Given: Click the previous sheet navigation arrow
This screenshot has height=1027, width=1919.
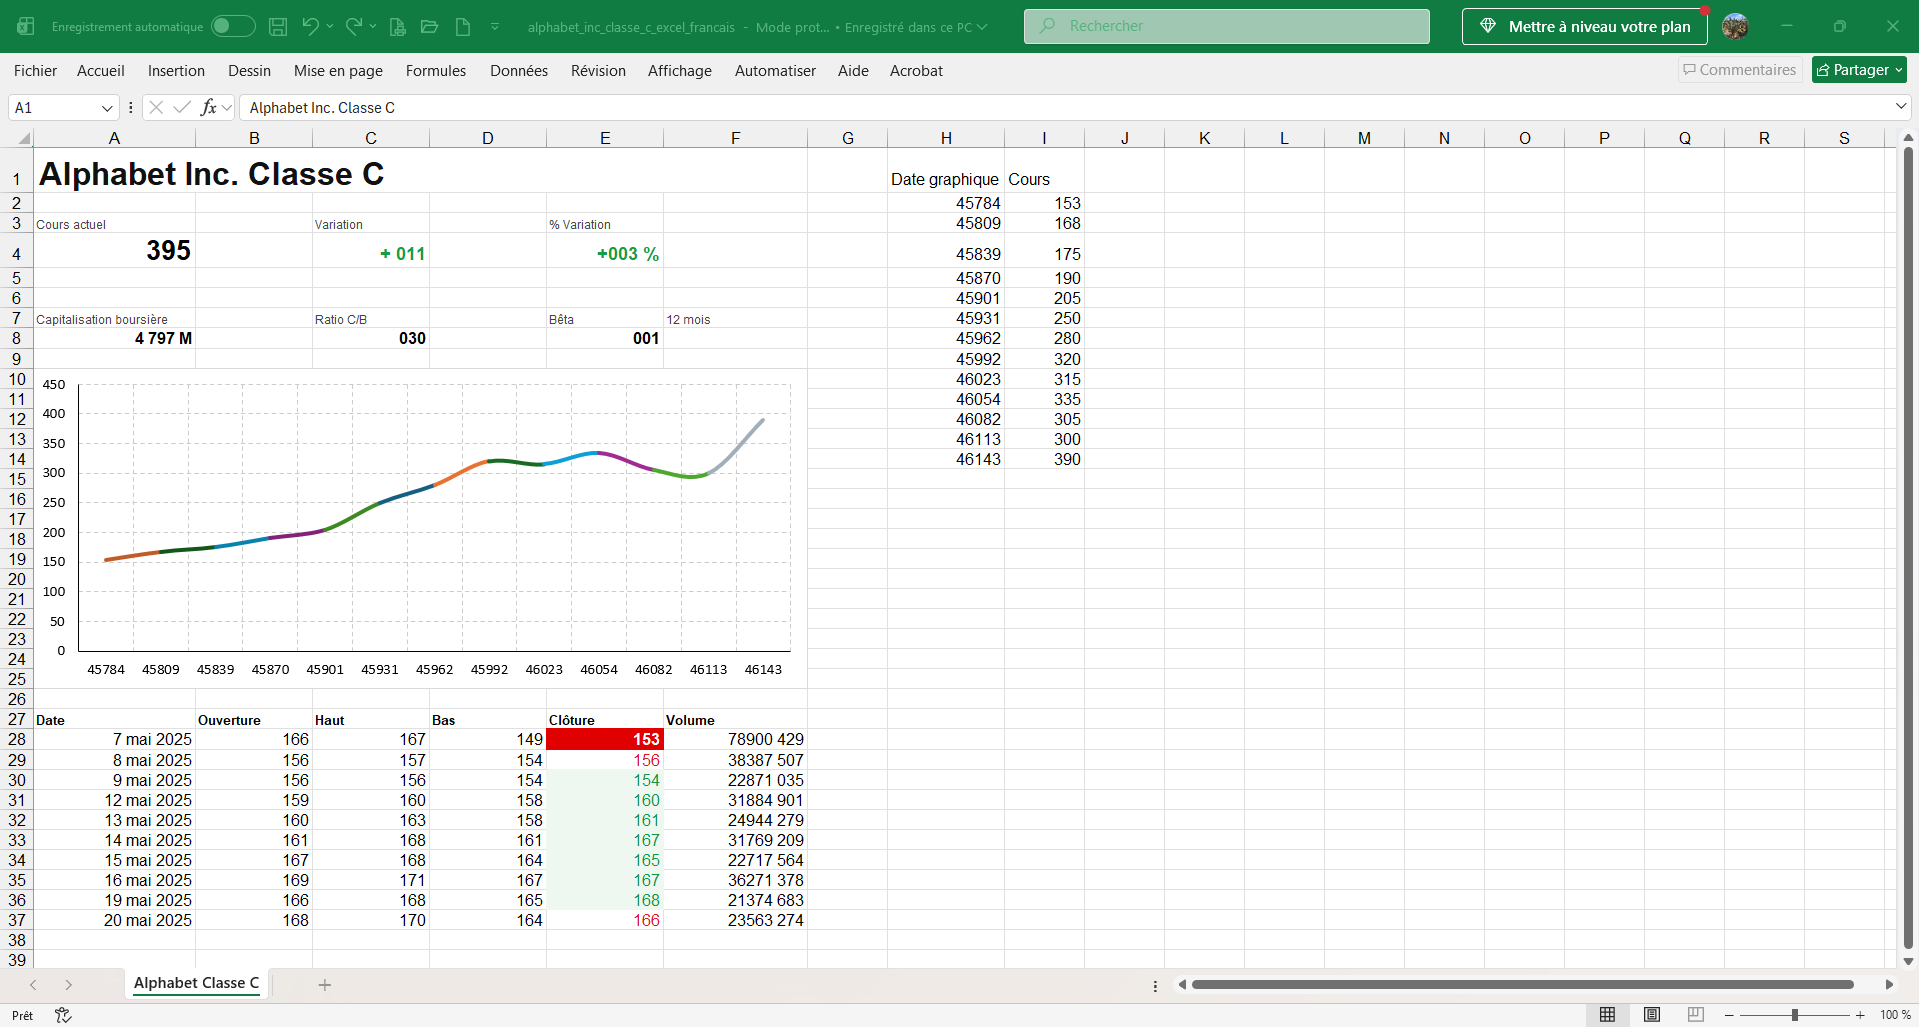Looking at the screenshot, I should click(x=33, y=985).
